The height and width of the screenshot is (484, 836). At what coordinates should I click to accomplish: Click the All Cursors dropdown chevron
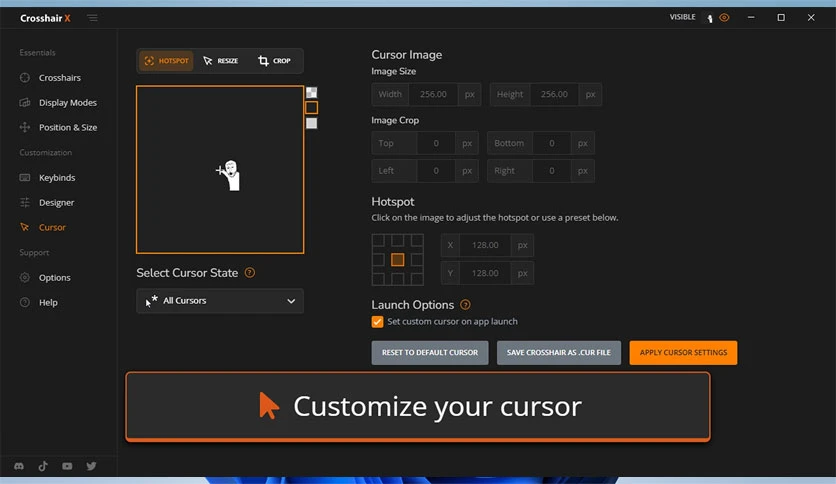pyautogui.click(x=291, y=301)
